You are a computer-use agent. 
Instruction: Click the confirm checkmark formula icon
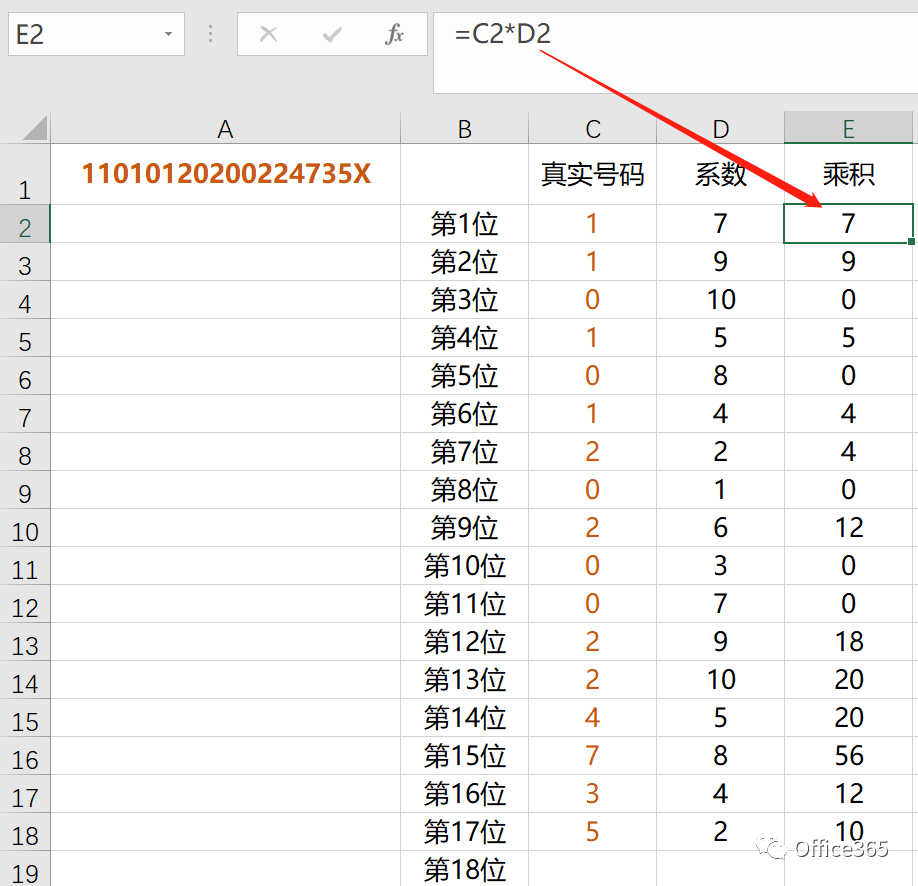click(x=332, y=35)
